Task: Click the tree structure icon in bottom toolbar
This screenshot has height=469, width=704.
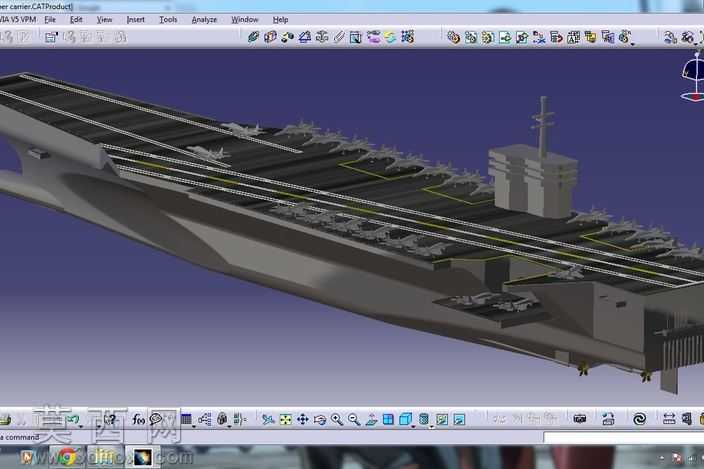Action: coord(205,419)
